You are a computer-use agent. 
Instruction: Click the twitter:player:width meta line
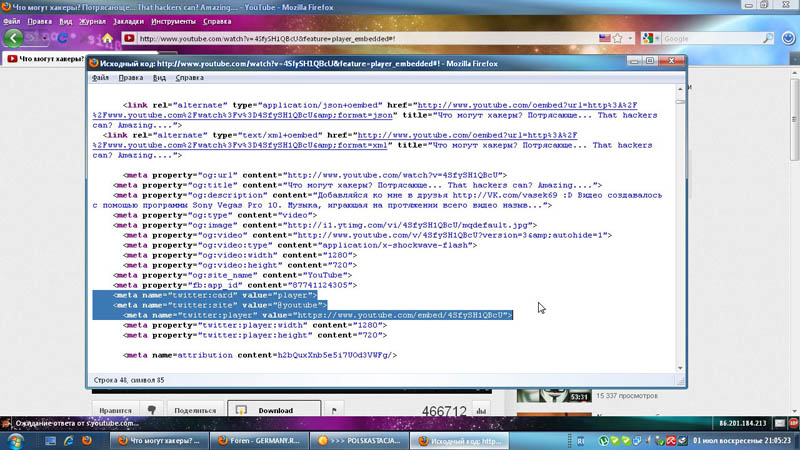coord(255,325)
